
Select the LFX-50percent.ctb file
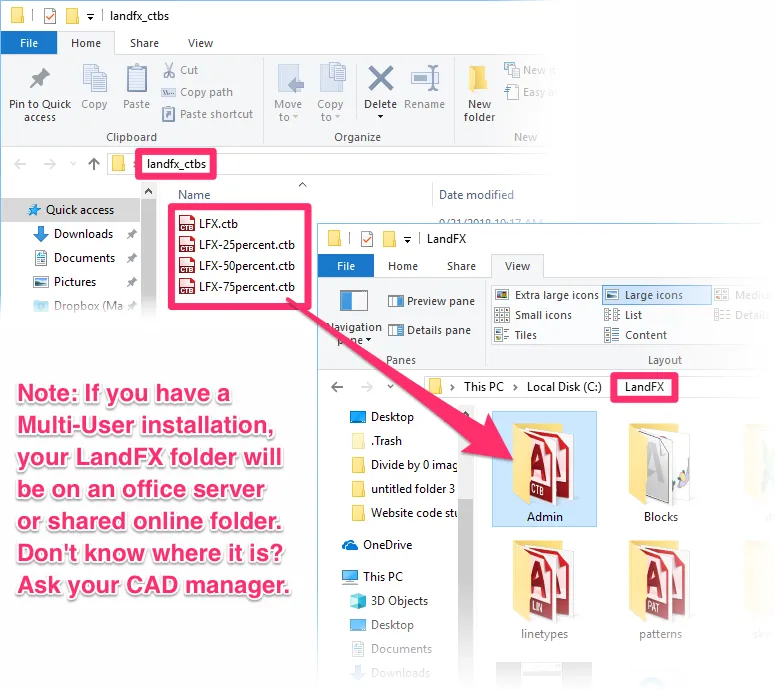coord(246,266)
